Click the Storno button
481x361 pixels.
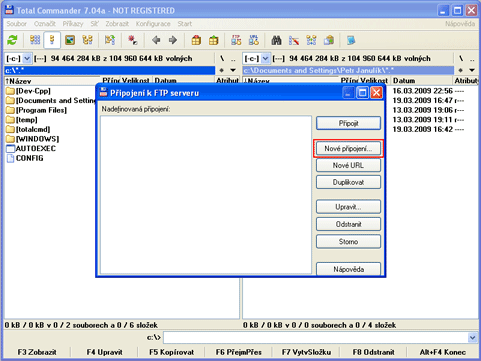[x=348, y=242]
